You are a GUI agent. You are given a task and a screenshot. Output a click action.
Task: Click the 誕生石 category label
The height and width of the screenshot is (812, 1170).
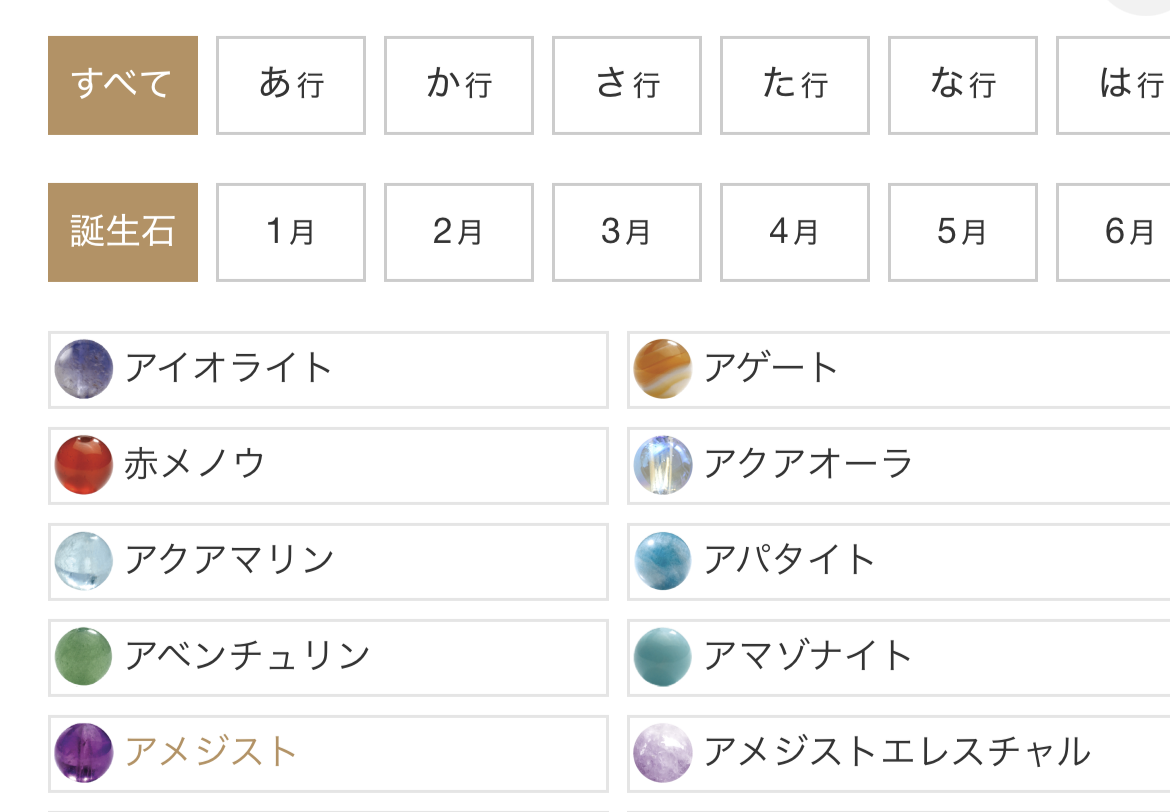[x=123, y=232]
